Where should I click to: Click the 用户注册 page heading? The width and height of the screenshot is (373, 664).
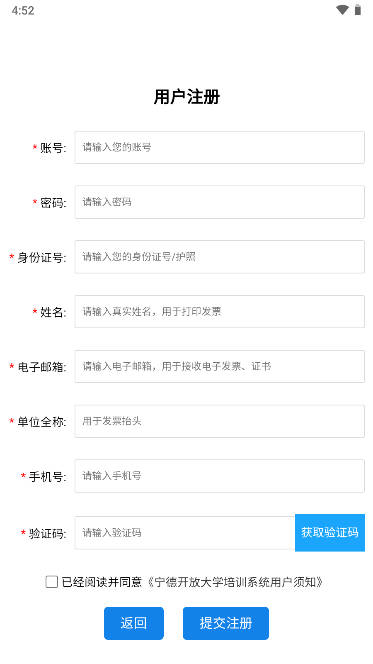pyautogui.click(x=187, y=97)
